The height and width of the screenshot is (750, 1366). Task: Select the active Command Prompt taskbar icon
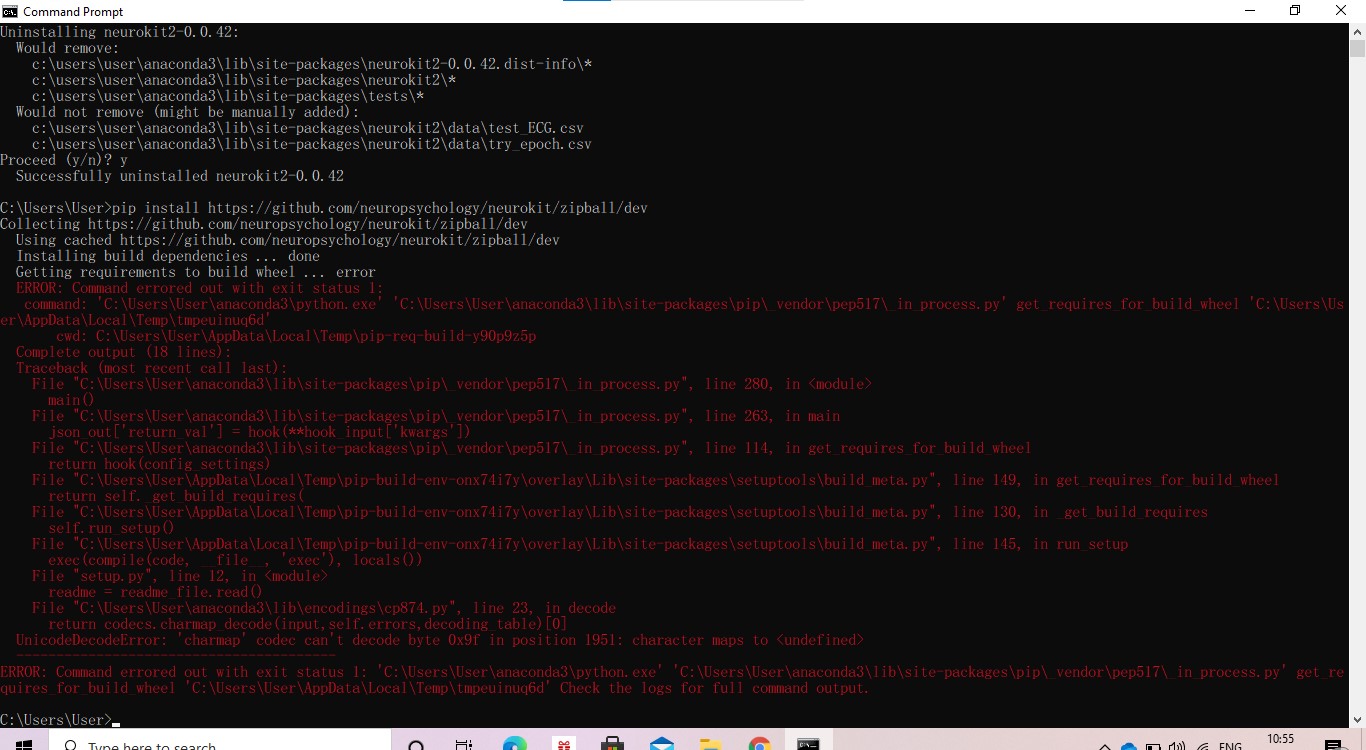coord(808,744)
